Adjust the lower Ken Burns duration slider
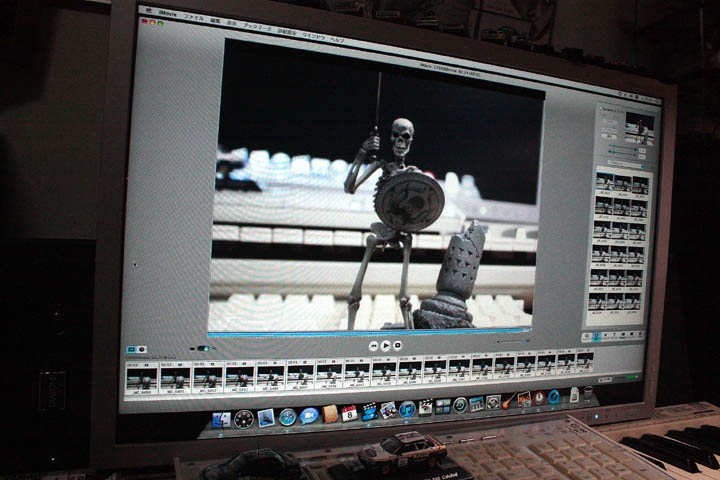This screenshot has height=480, width=720. [623, 155]
